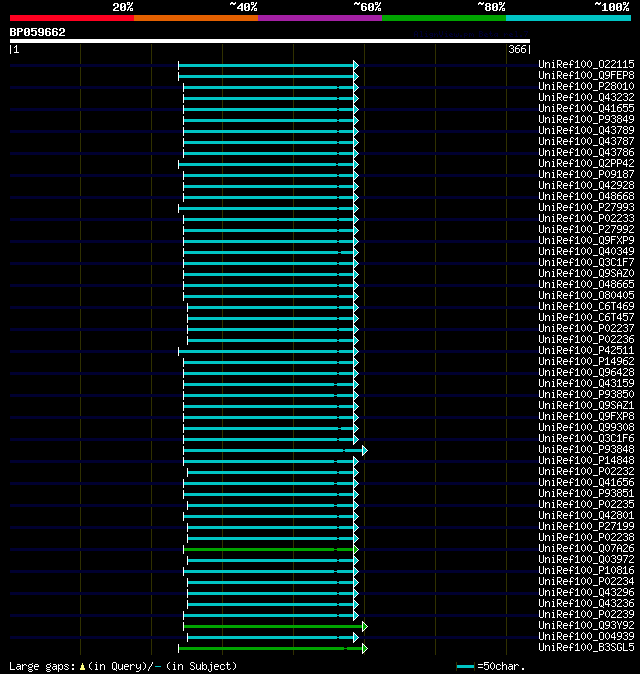The width and height of the screenshot is (640, 674).
Task: Select the query name BP059662
Action: (37, 32)
